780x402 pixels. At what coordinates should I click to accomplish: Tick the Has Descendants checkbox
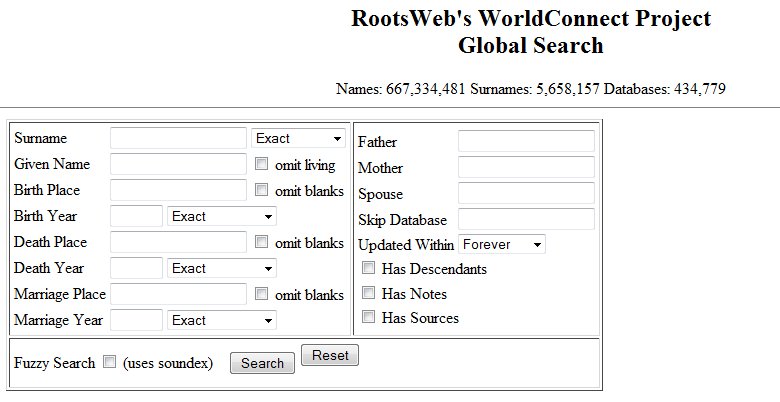[368, 268]
